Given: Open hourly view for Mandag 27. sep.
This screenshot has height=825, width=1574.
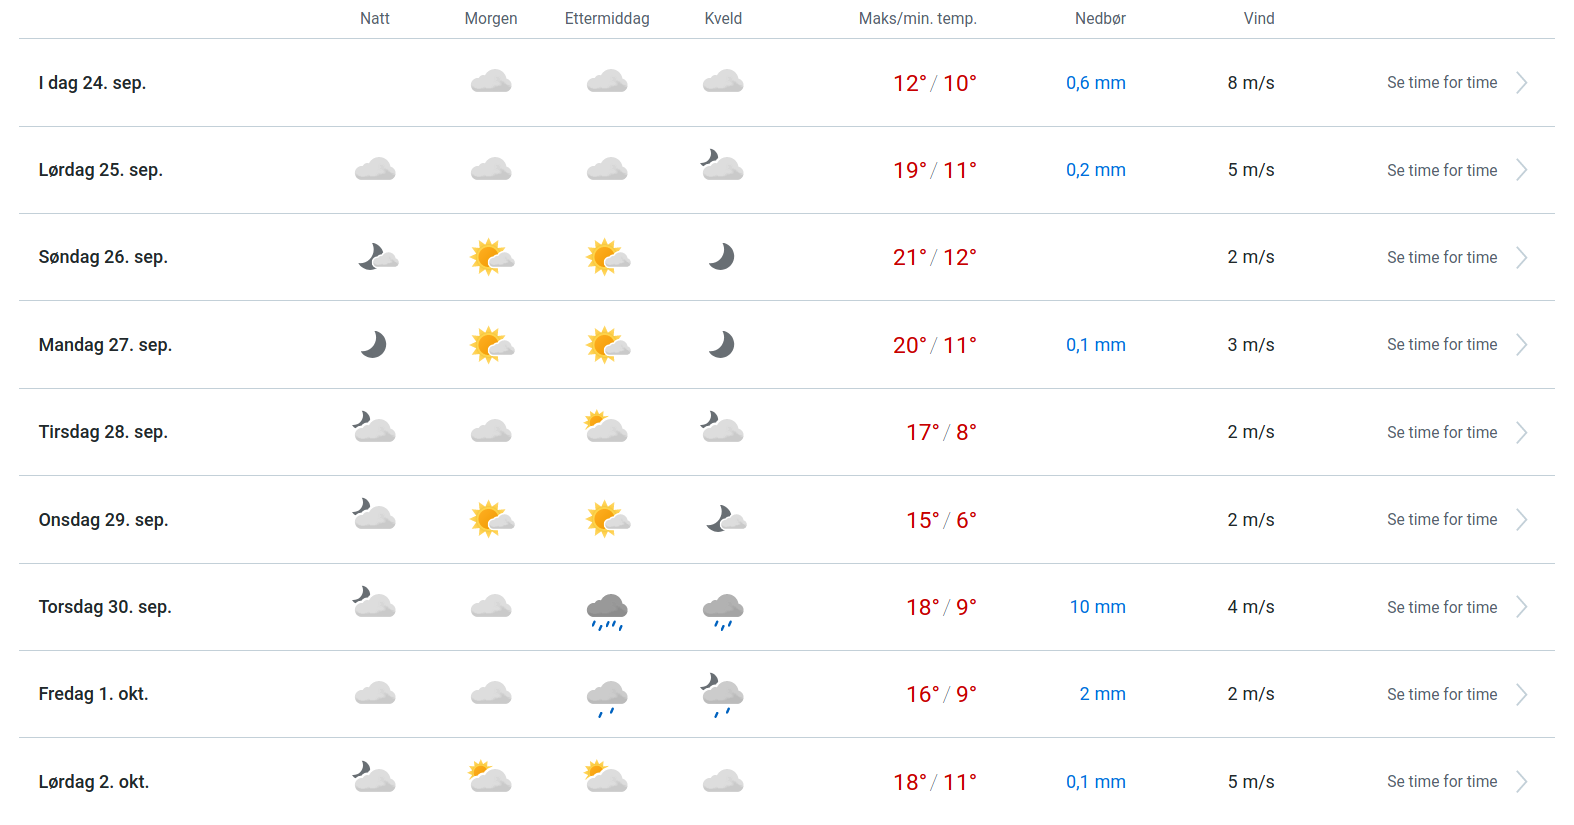Looking at the screenshot, I should (x=1442, y=345).
